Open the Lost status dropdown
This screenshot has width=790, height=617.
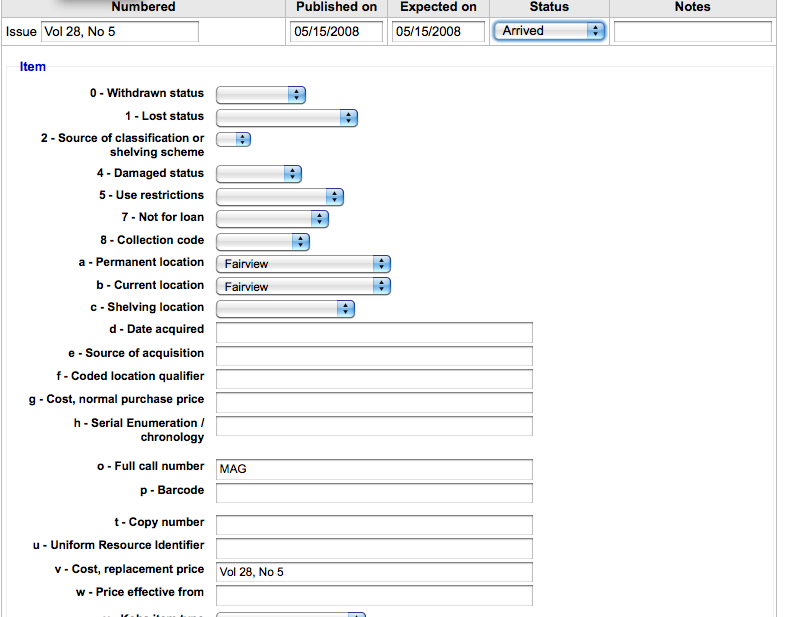click(x=286, y=117)
